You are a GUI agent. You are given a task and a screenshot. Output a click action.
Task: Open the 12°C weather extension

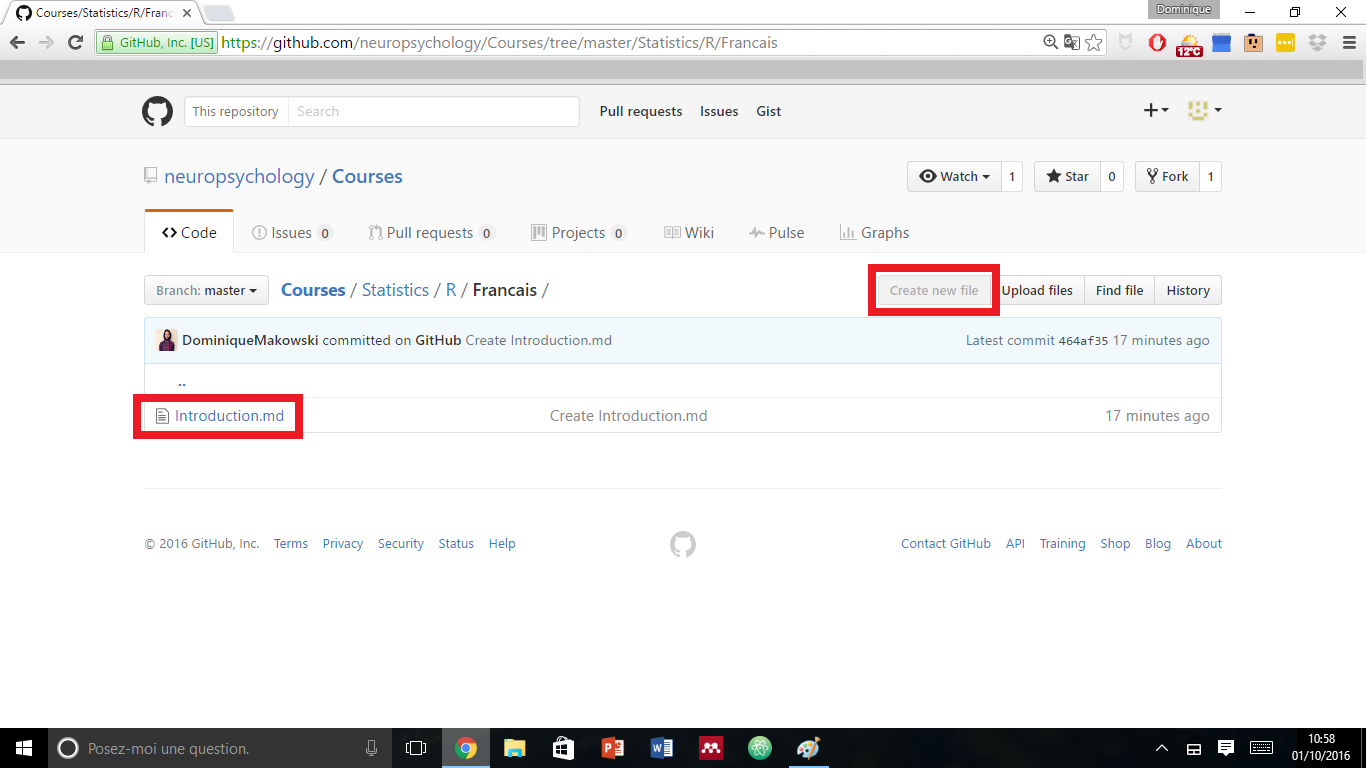[1189, 44]
